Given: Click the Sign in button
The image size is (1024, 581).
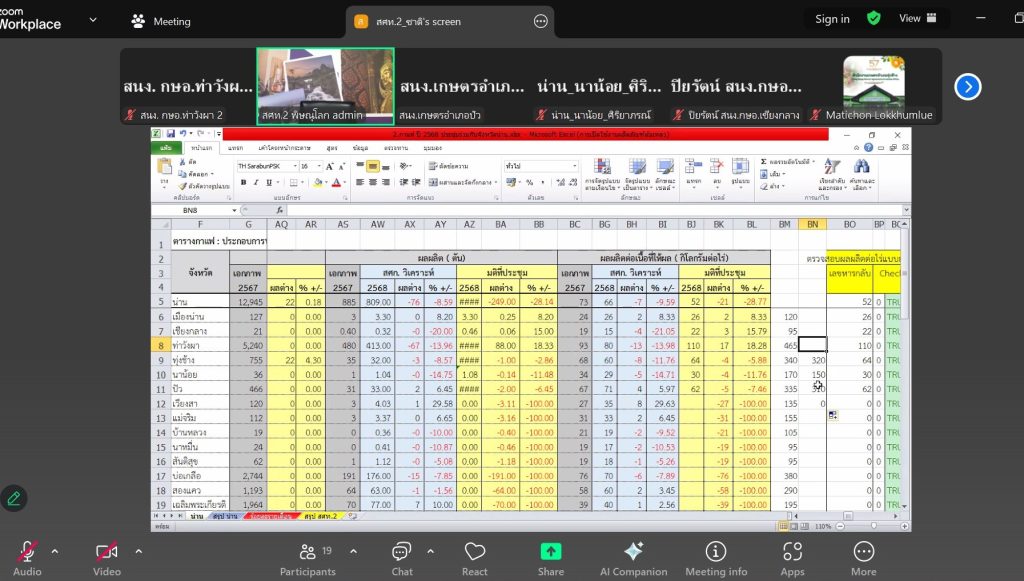Looking at the screenshot, I should (832, 19).
